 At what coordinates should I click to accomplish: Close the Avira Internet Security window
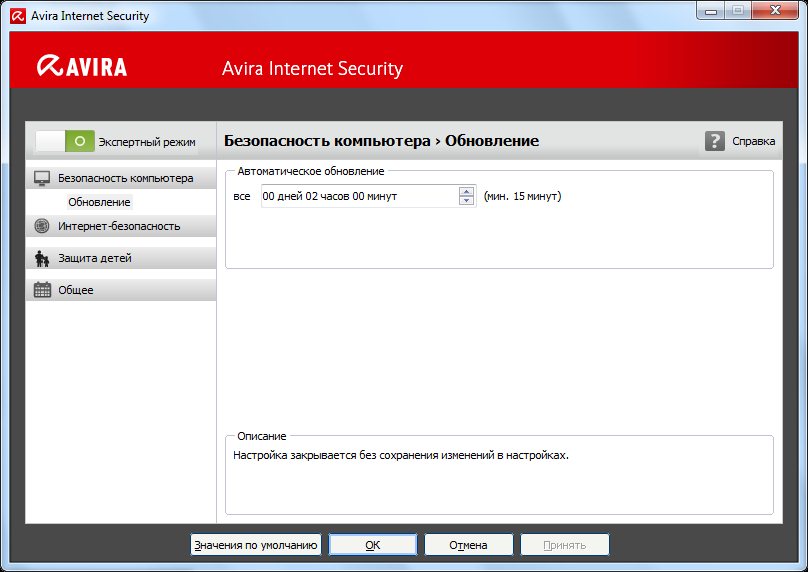click(776, 12)
